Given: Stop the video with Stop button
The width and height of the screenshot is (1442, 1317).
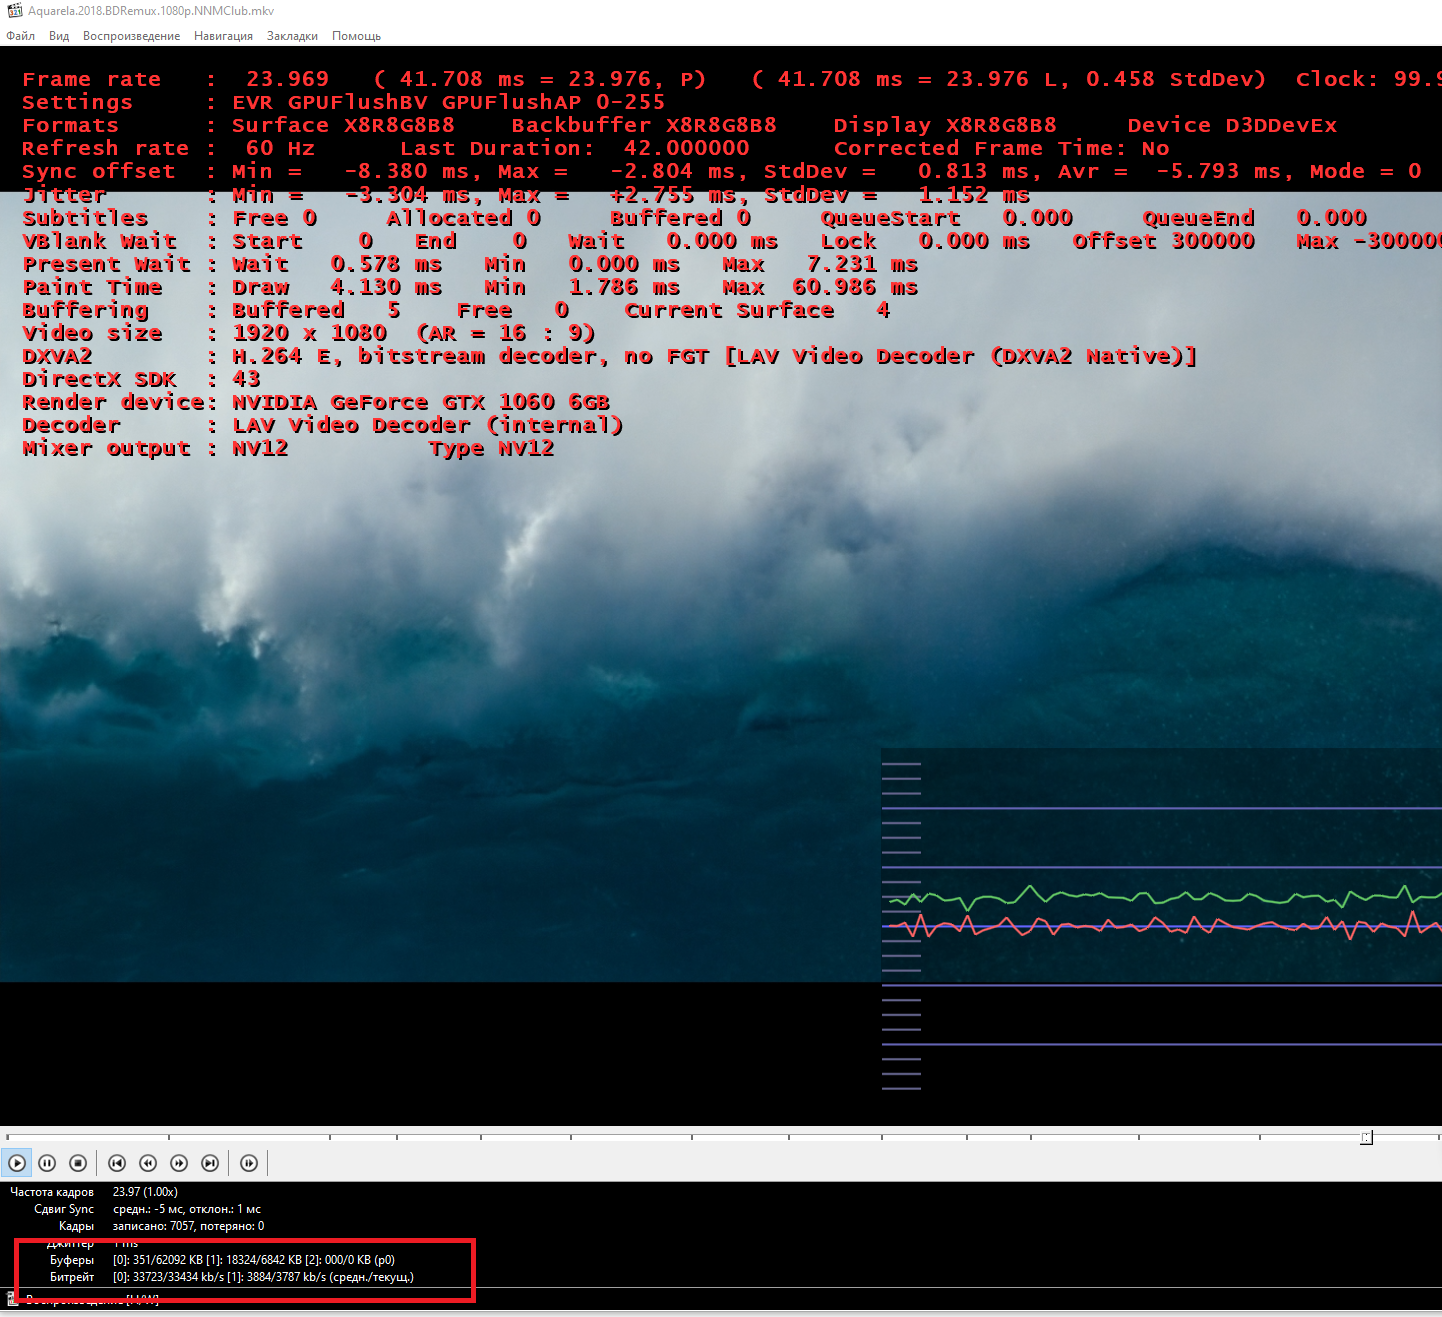Looking at the screenshot, I should click(78, 1163).
